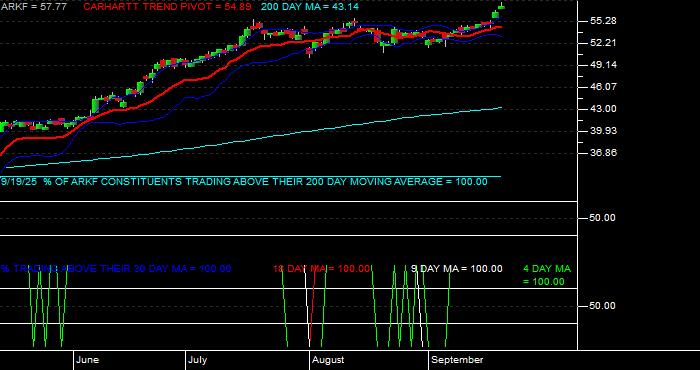Viewport: 700px width, 370px height.
Task: Click the 9 DAY MA = 100.00 label
Action: (x=456, y=269)
